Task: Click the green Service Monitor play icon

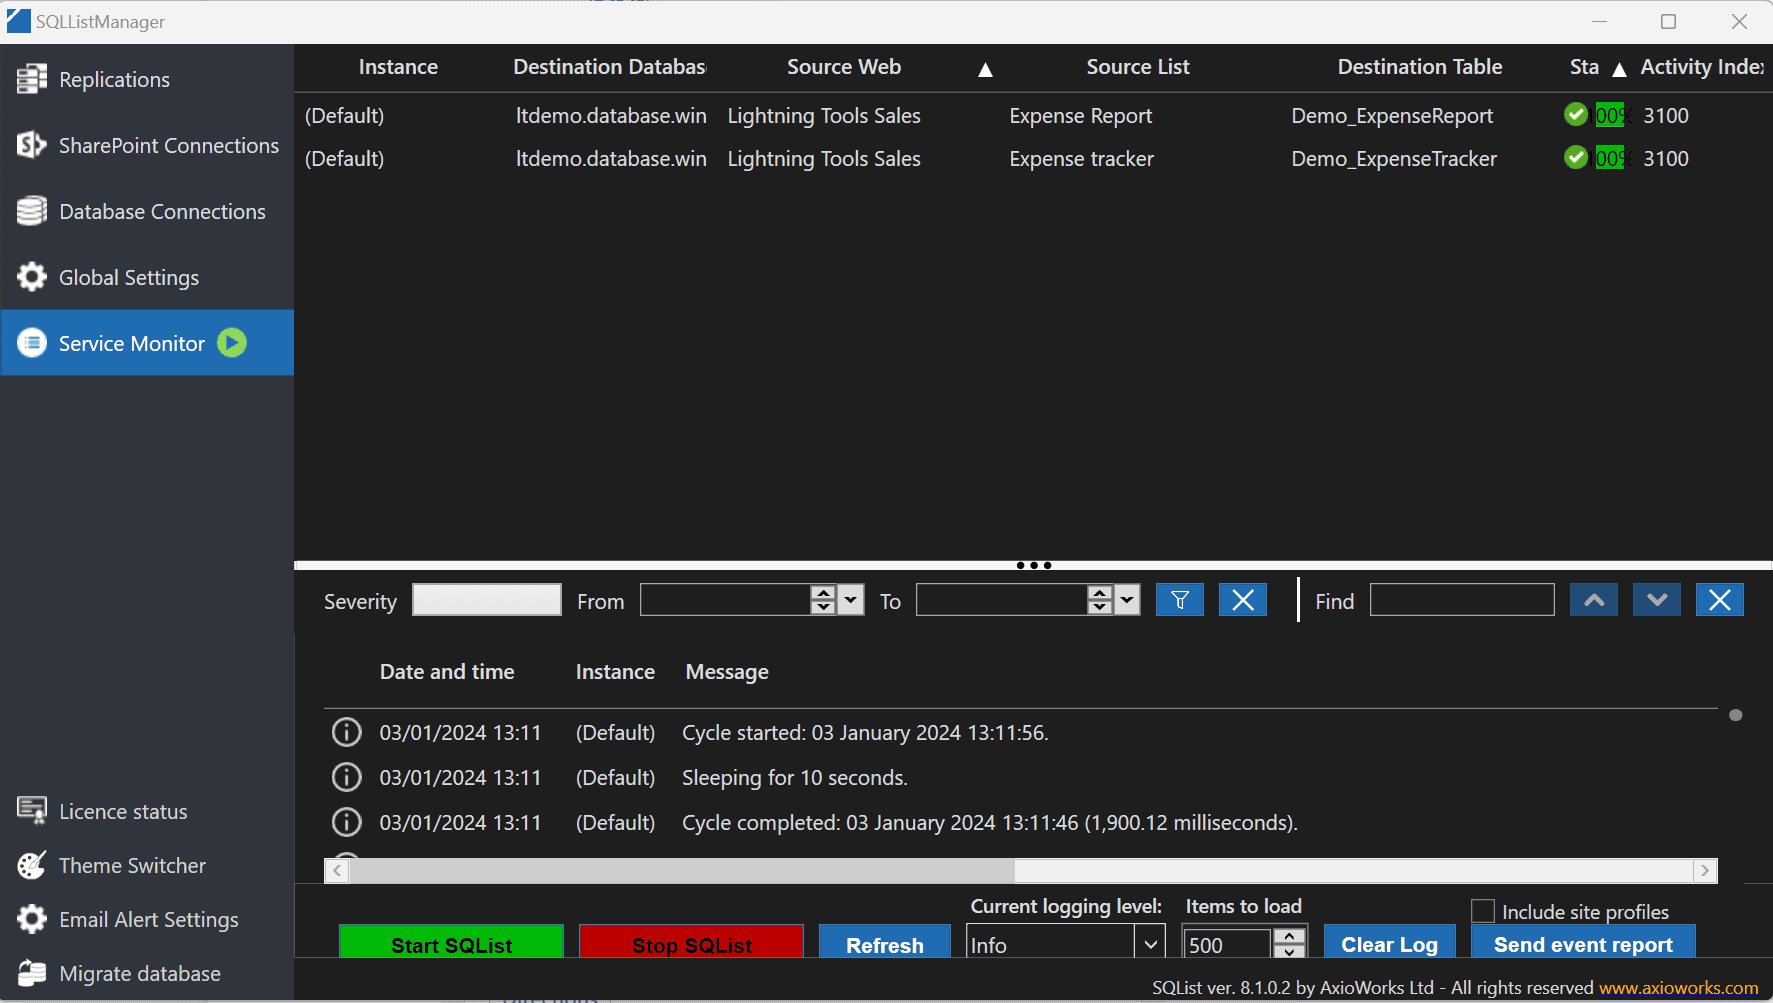Action: [x=232, y=343]
